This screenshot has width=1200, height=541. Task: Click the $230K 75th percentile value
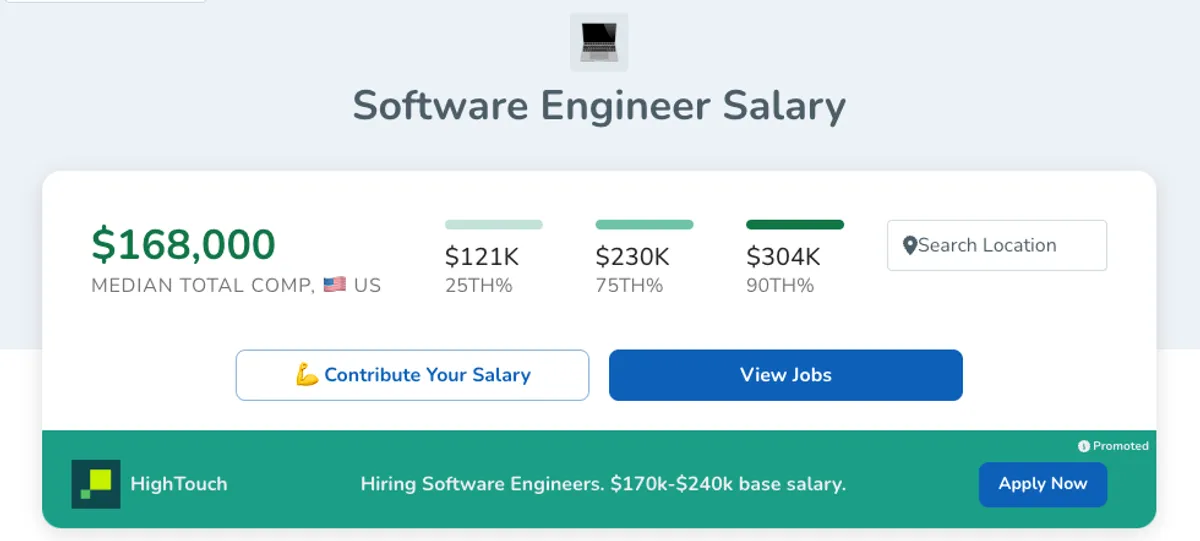pos(632,257)
